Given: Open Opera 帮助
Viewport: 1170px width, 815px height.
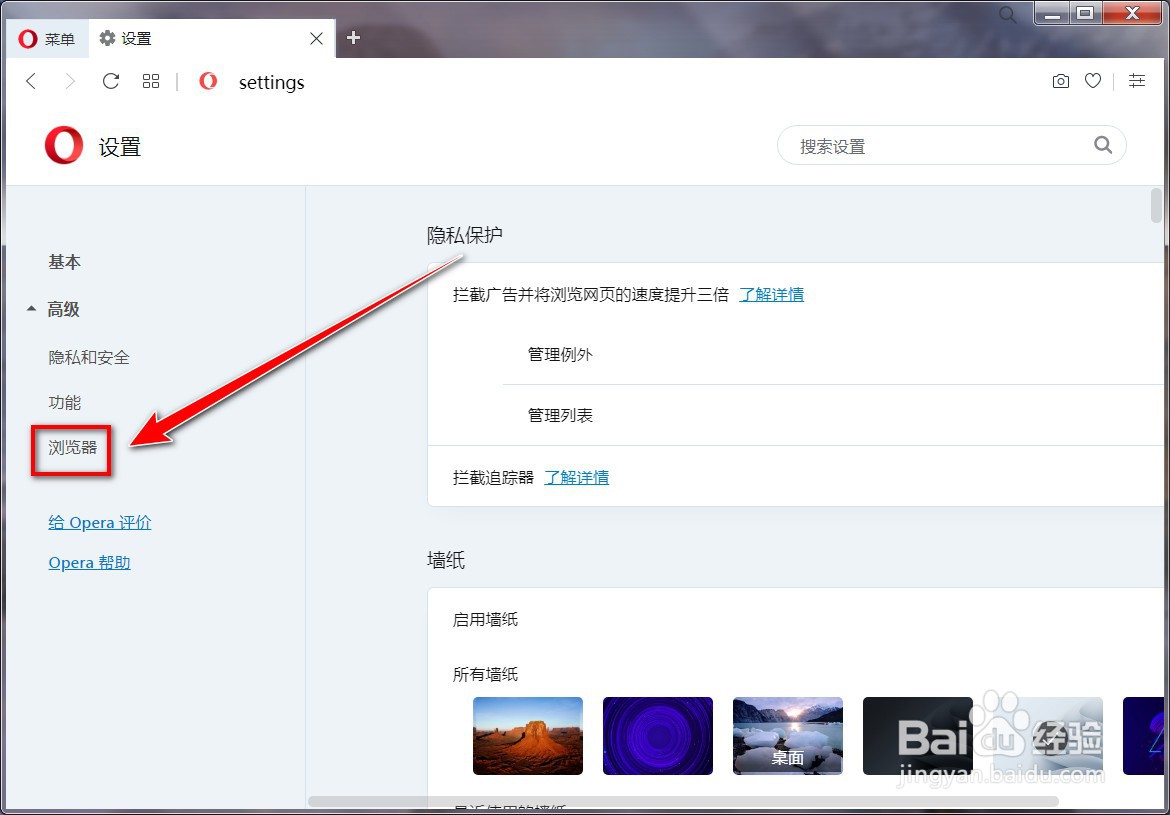Looking at the screenshot, I should [89, 562].
